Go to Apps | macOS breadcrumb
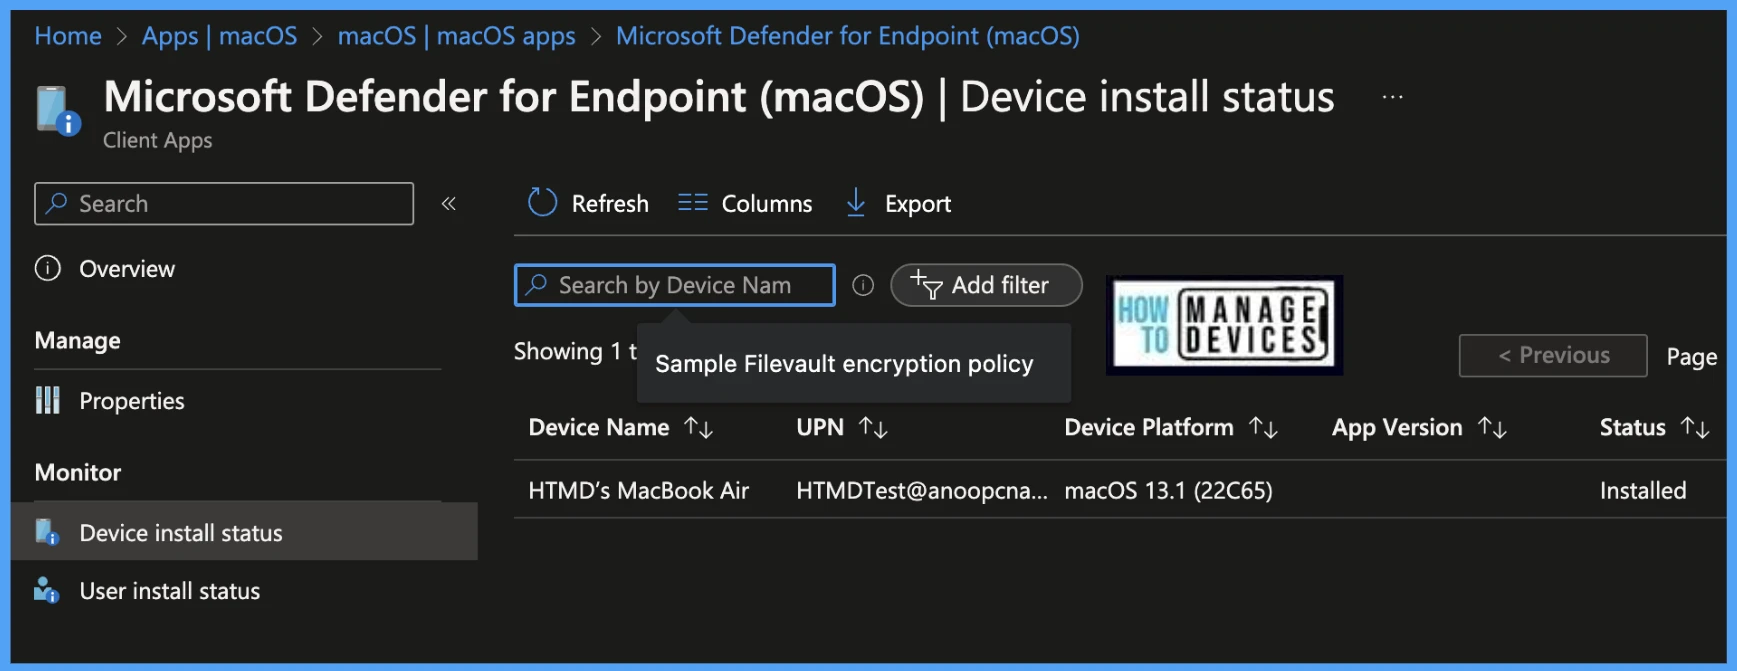 coord(219,36)
